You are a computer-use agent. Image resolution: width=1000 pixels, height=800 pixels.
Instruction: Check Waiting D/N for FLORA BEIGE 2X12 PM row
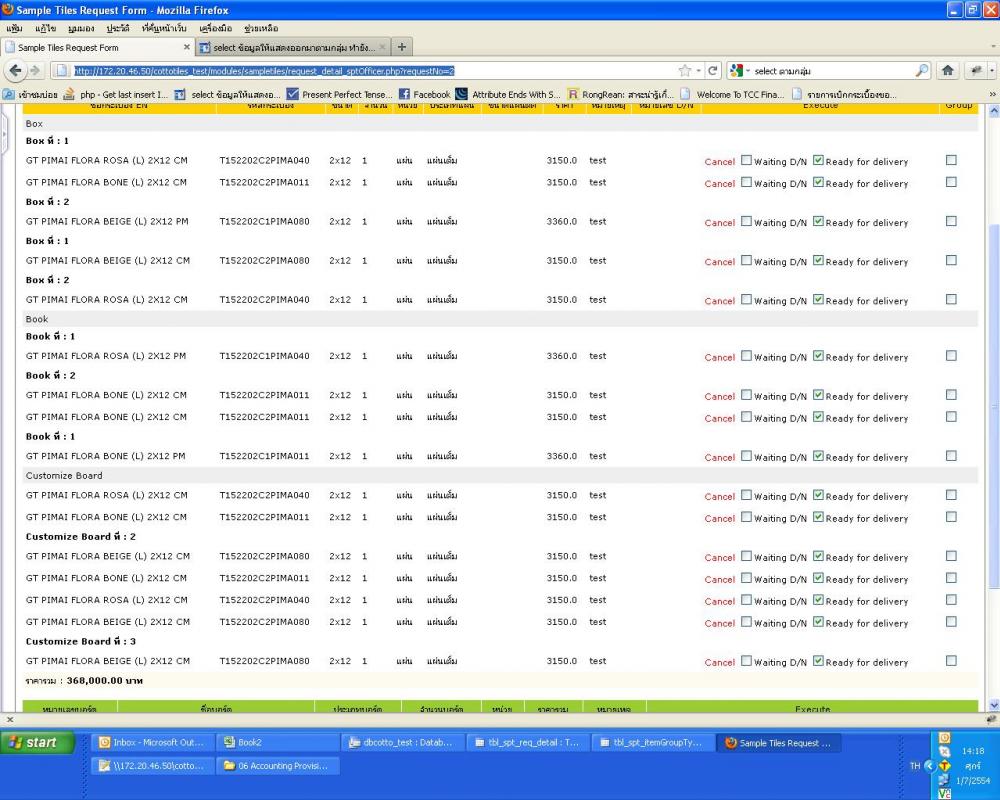746,221
